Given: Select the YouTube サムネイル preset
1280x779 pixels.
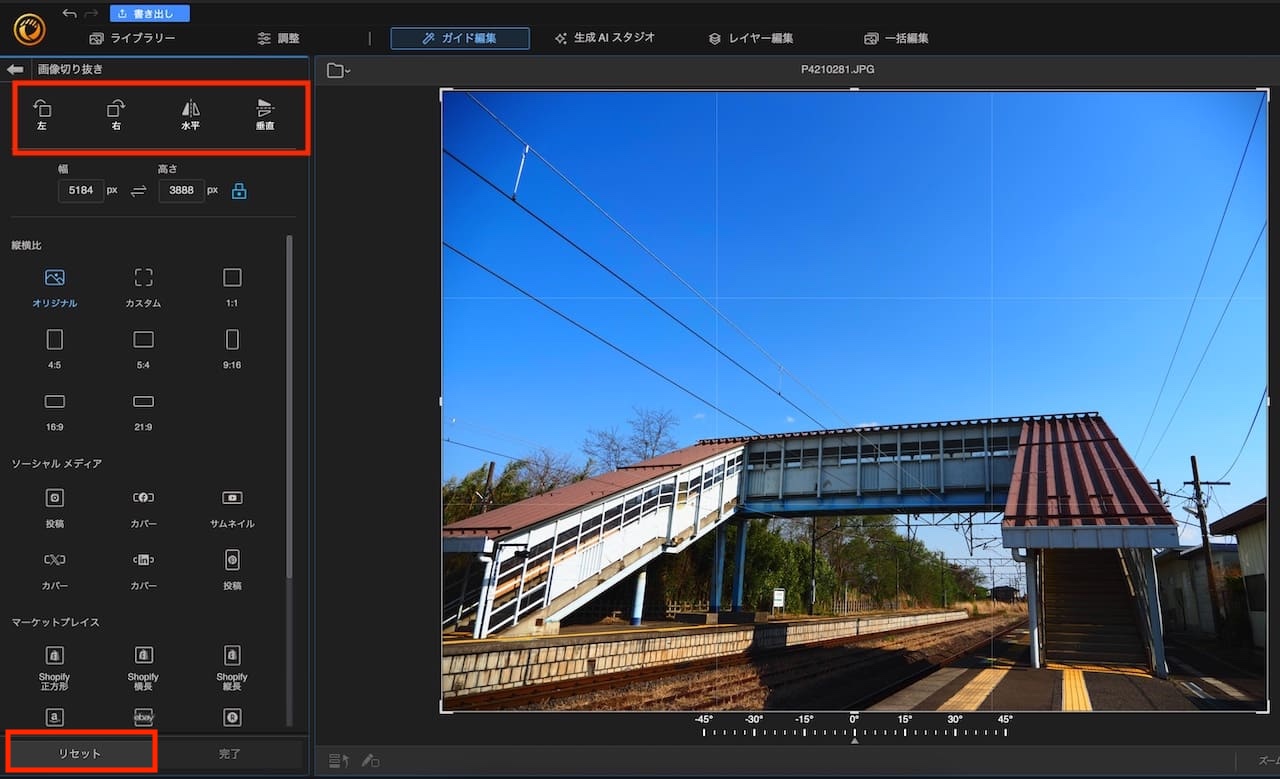Looking at the screenshot, I should pyautogui.click(x=232, y=508).
